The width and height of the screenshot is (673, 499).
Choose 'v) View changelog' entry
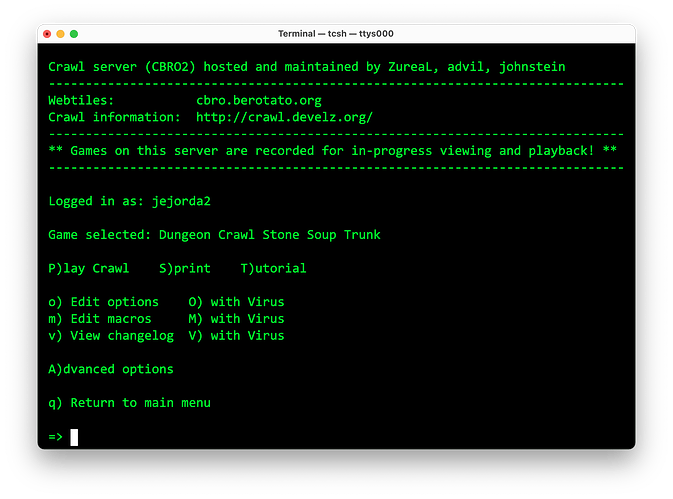pos(111,336)
